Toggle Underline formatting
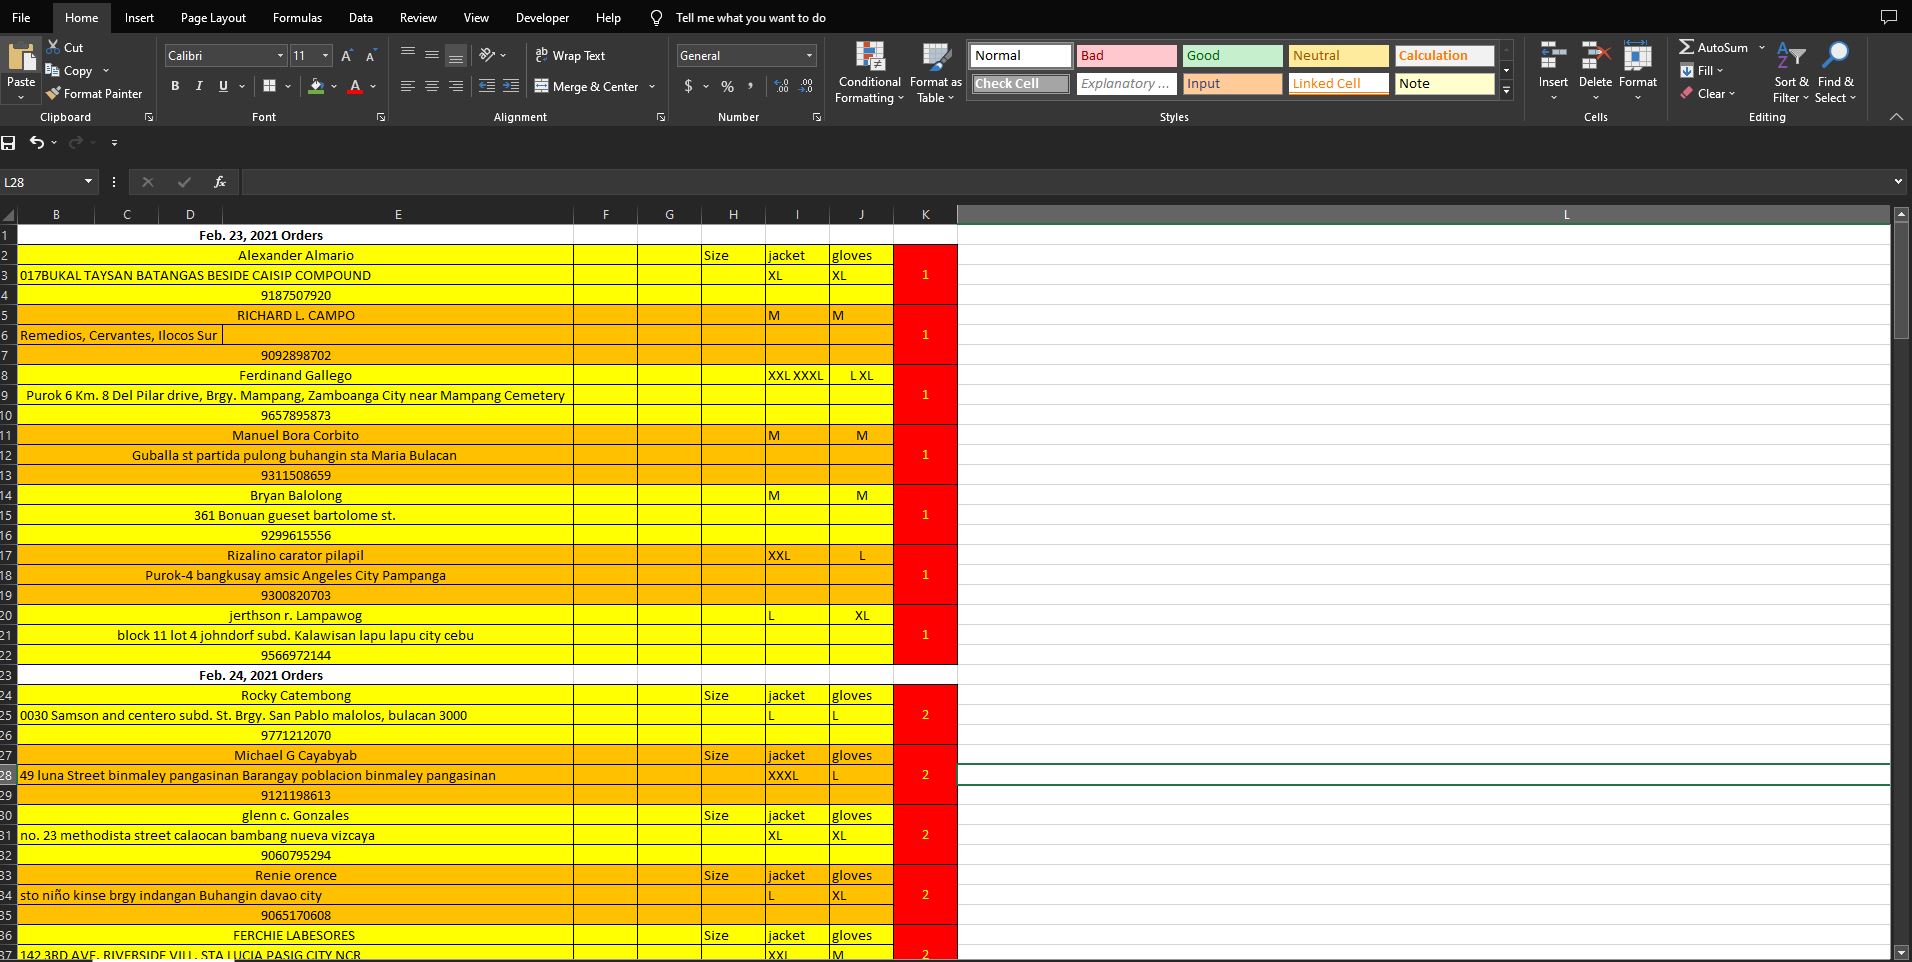Viewport: 1912px width, 962px height. point(223,86)
